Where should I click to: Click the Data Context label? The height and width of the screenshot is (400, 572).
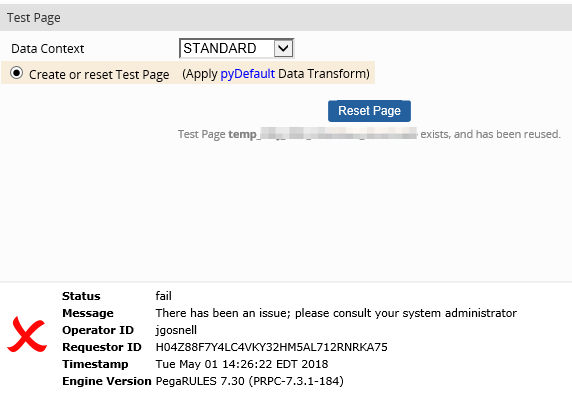47,48
